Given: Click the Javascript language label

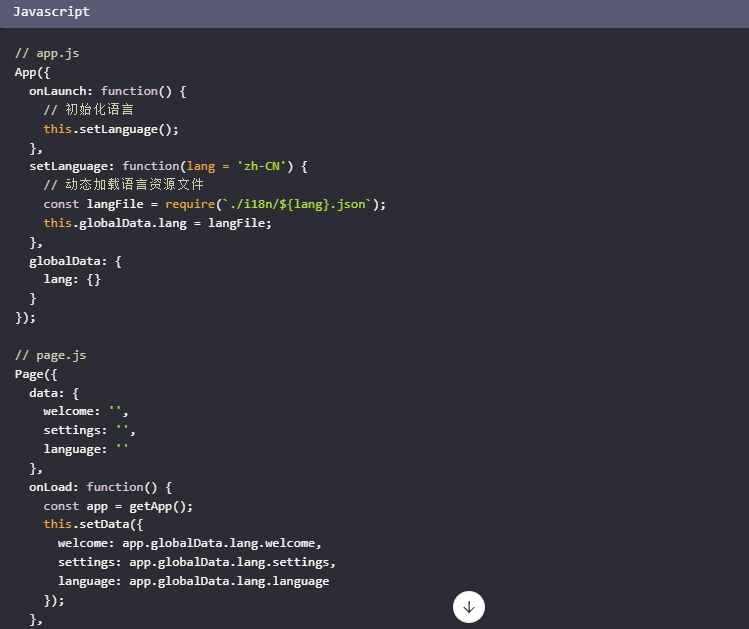Looking at the screenshot, I should pos(51,12).
